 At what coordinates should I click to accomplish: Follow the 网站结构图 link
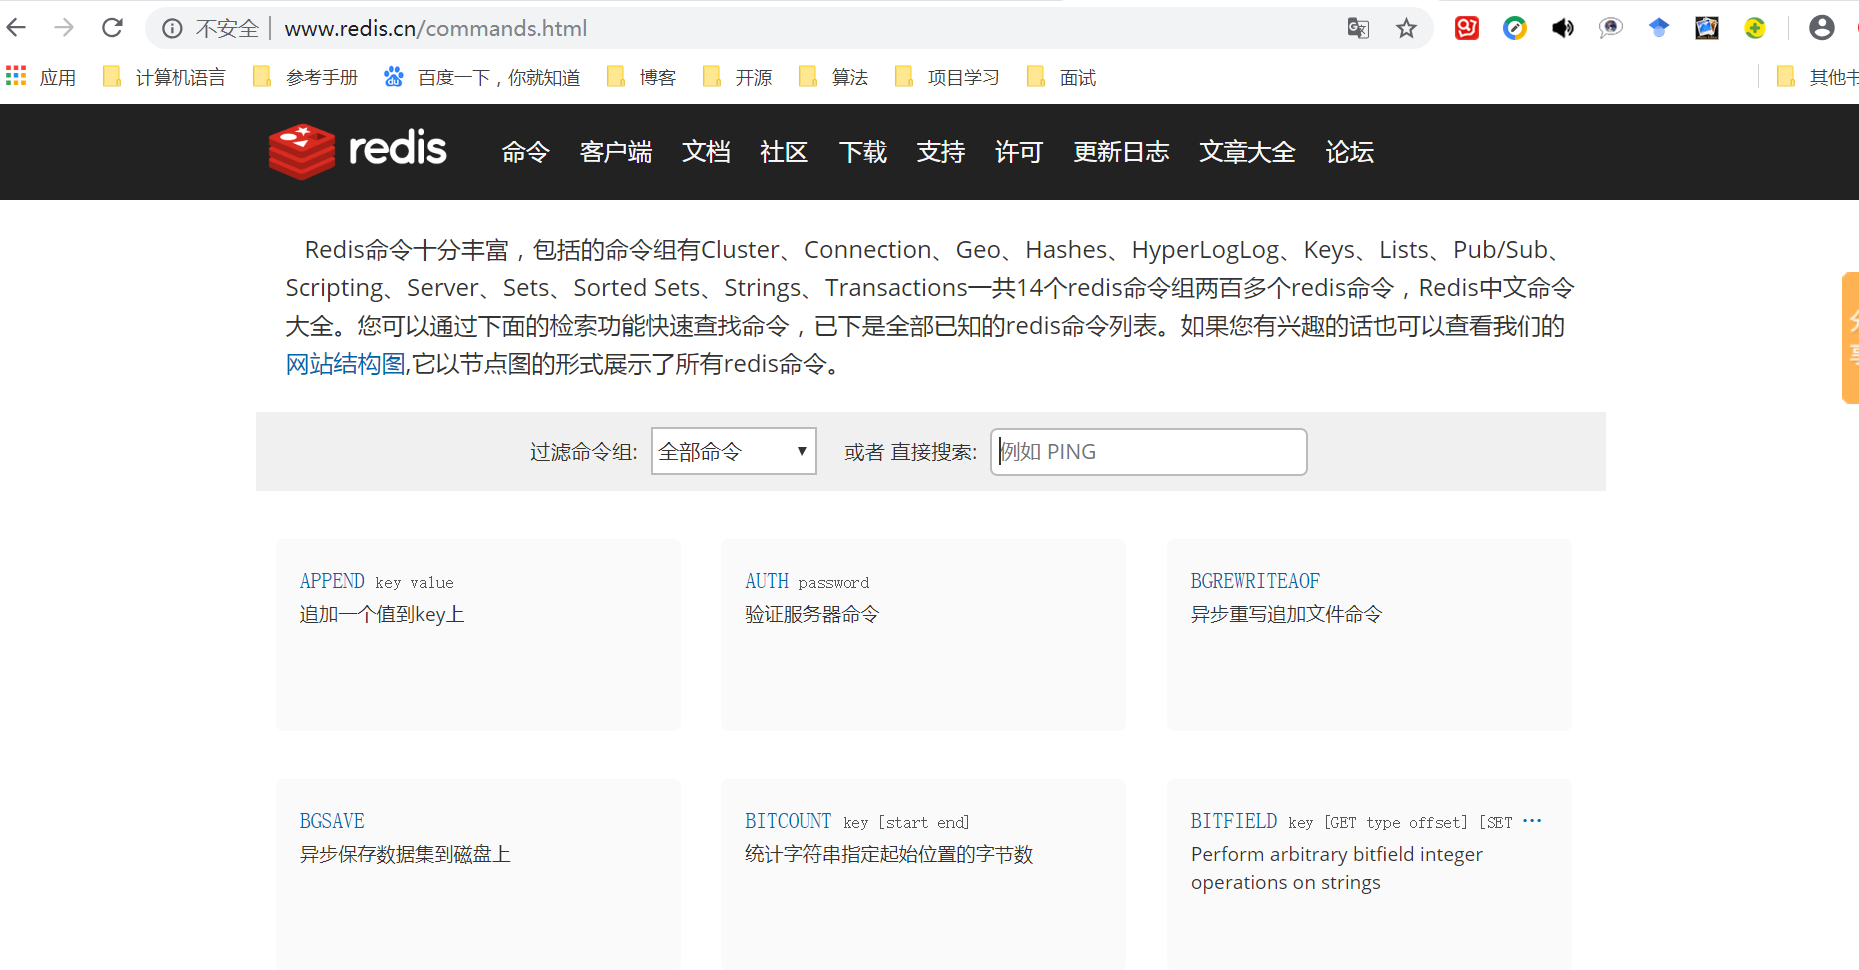(x=345, y=364)
